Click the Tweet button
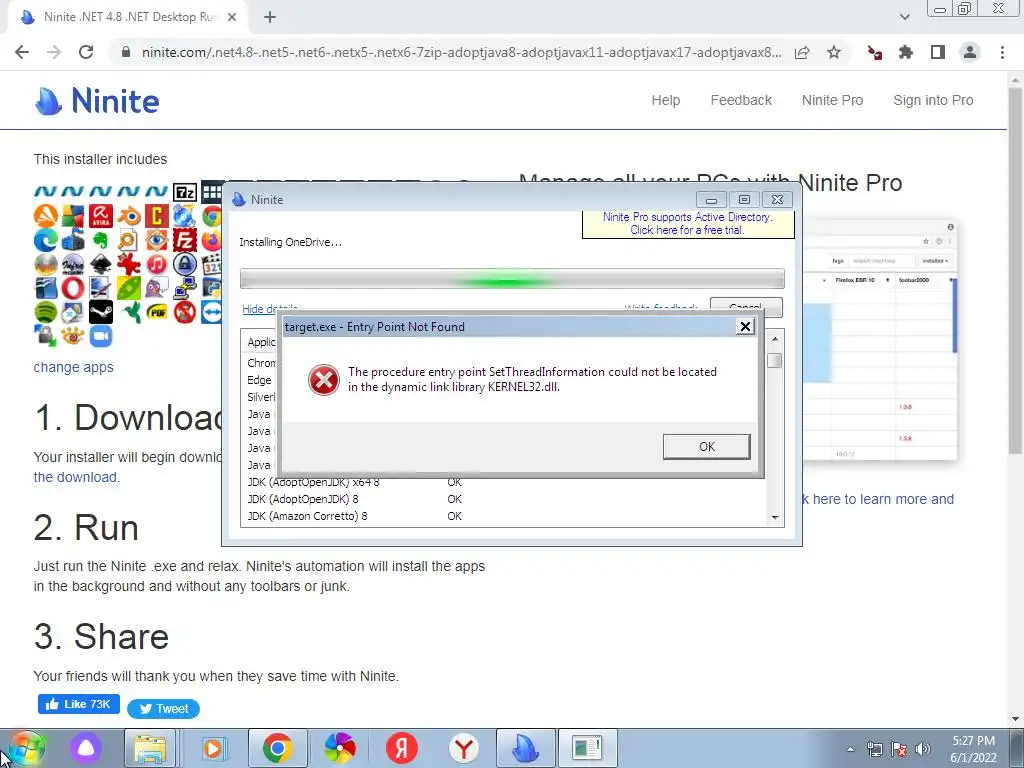Viewport: 1024px width, 768px height. [x=163, y=709]
